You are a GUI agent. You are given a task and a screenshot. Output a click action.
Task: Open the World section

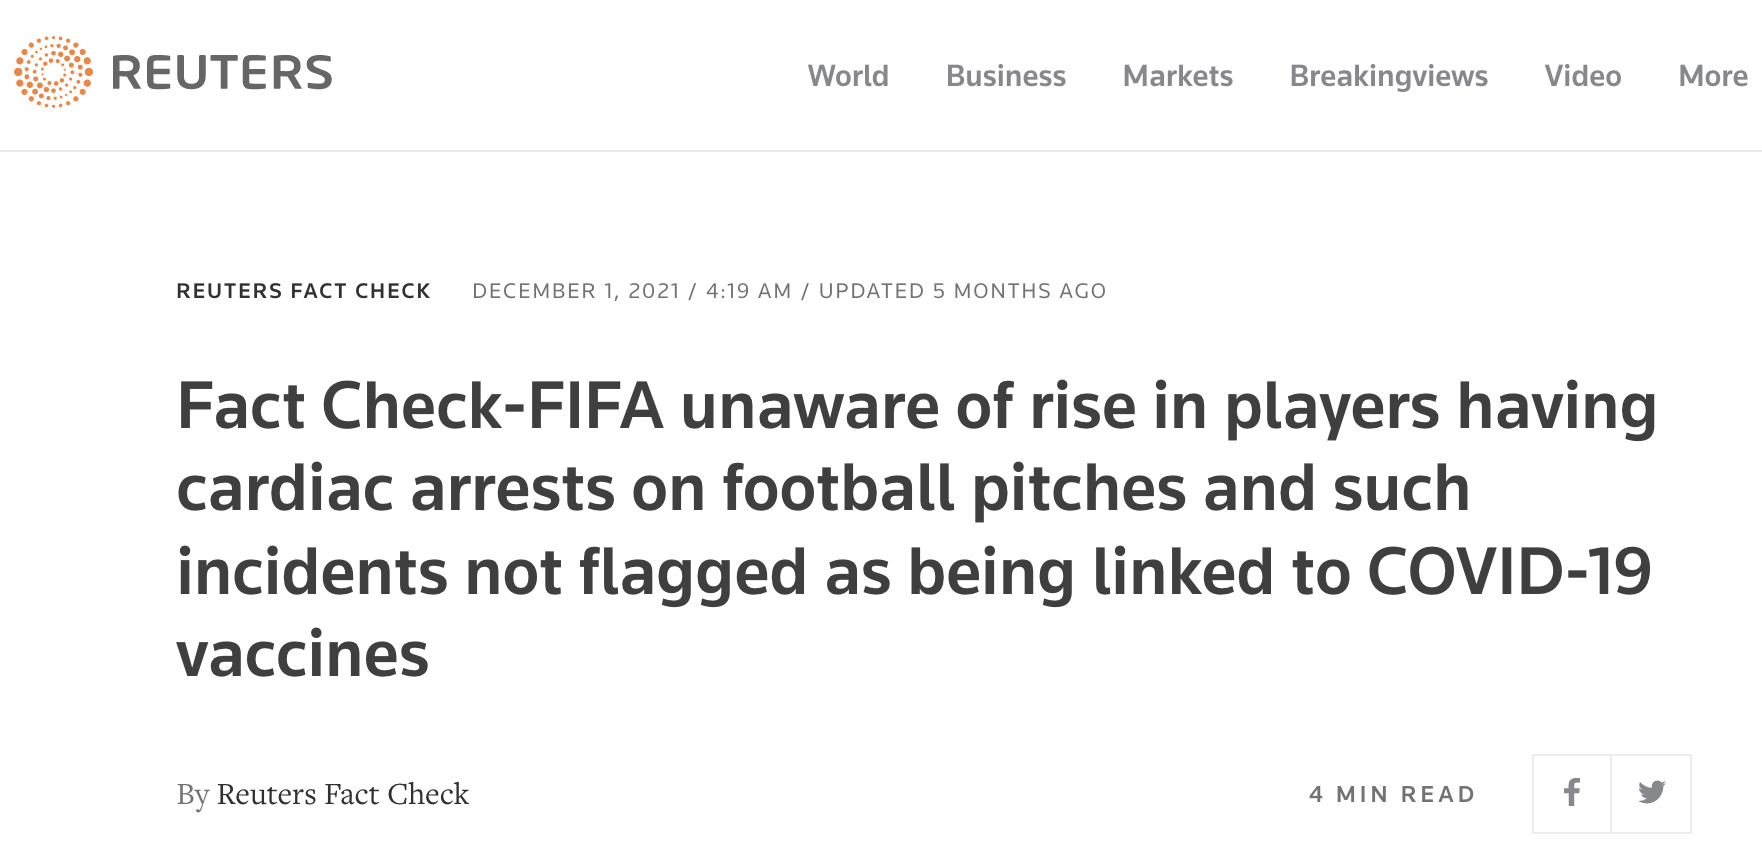click(x=848, y=76)
